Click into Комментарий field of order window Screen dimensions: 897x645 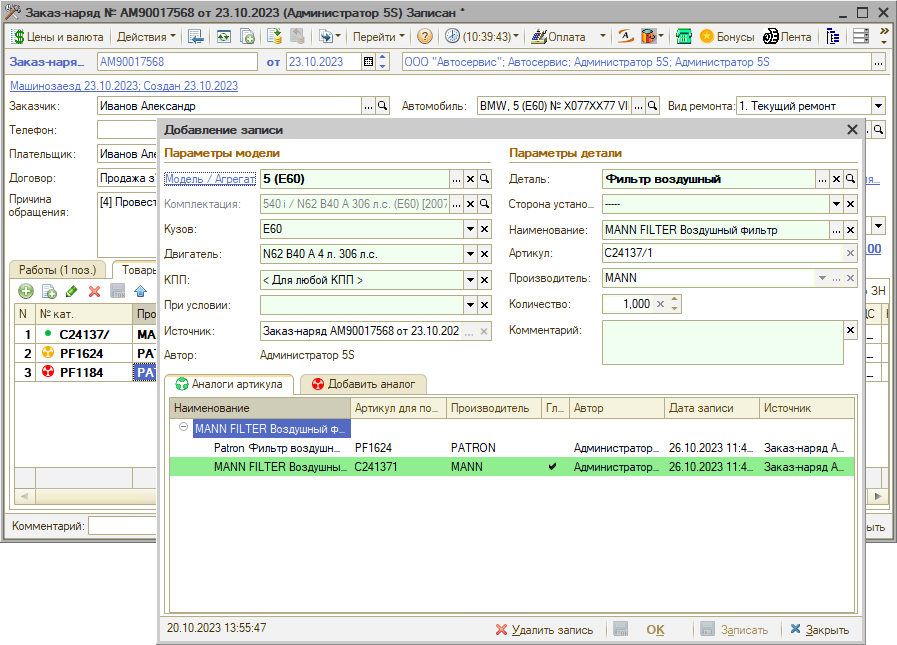point(122,526)
